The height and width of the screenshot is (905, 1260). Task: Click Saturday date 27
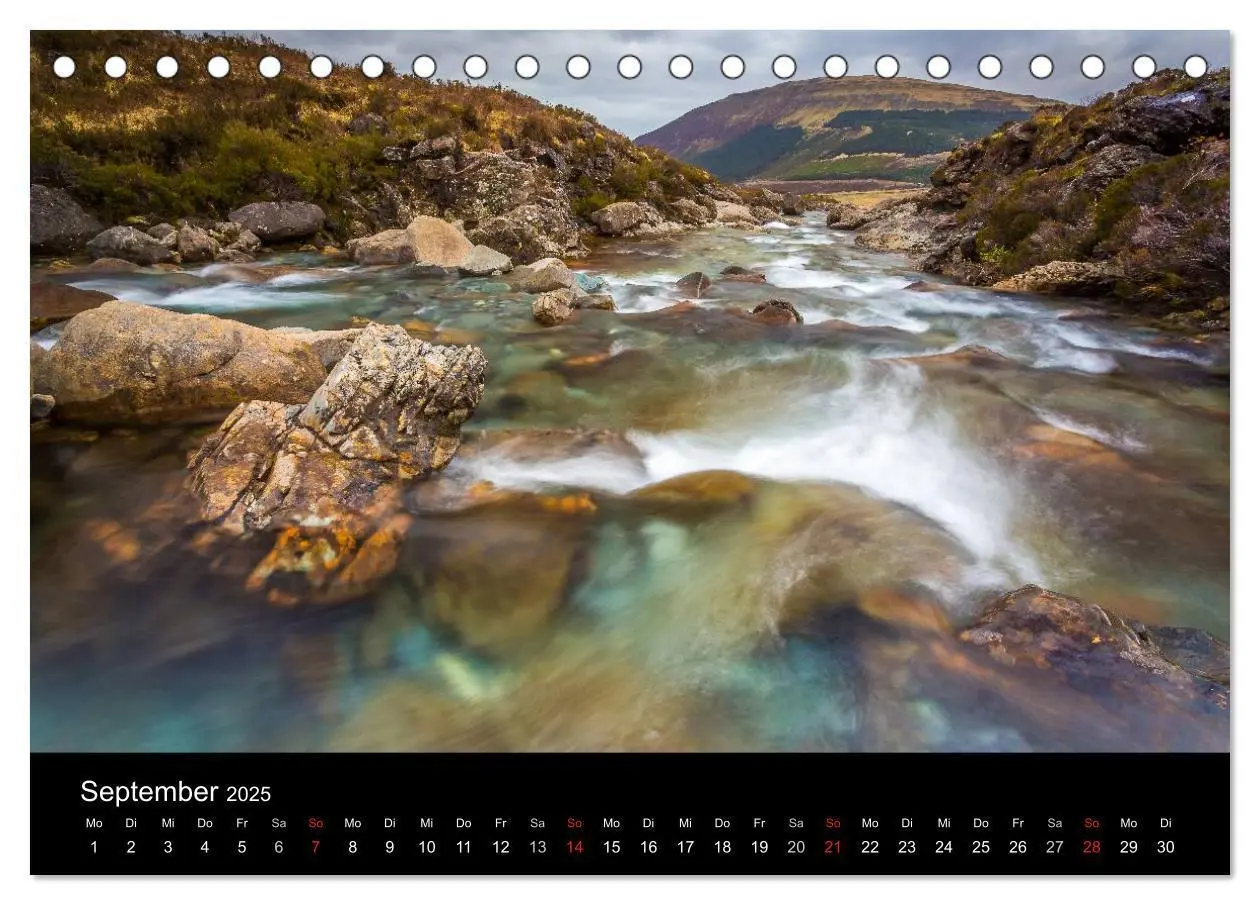tap(1056, 847)
